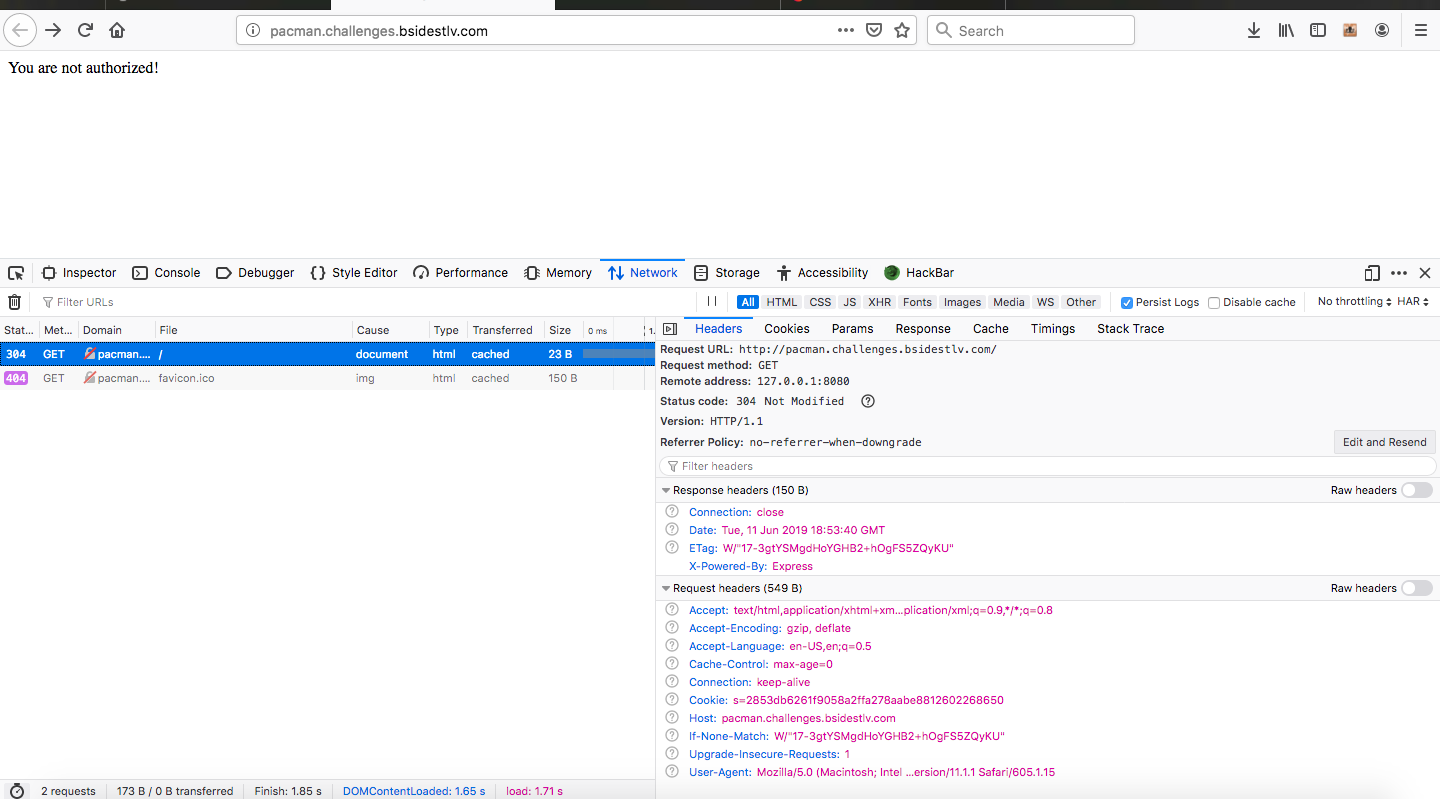Open the HAR dropdown menu
The width and height of the screenshot is (1440, 799).
(1413, 302)
